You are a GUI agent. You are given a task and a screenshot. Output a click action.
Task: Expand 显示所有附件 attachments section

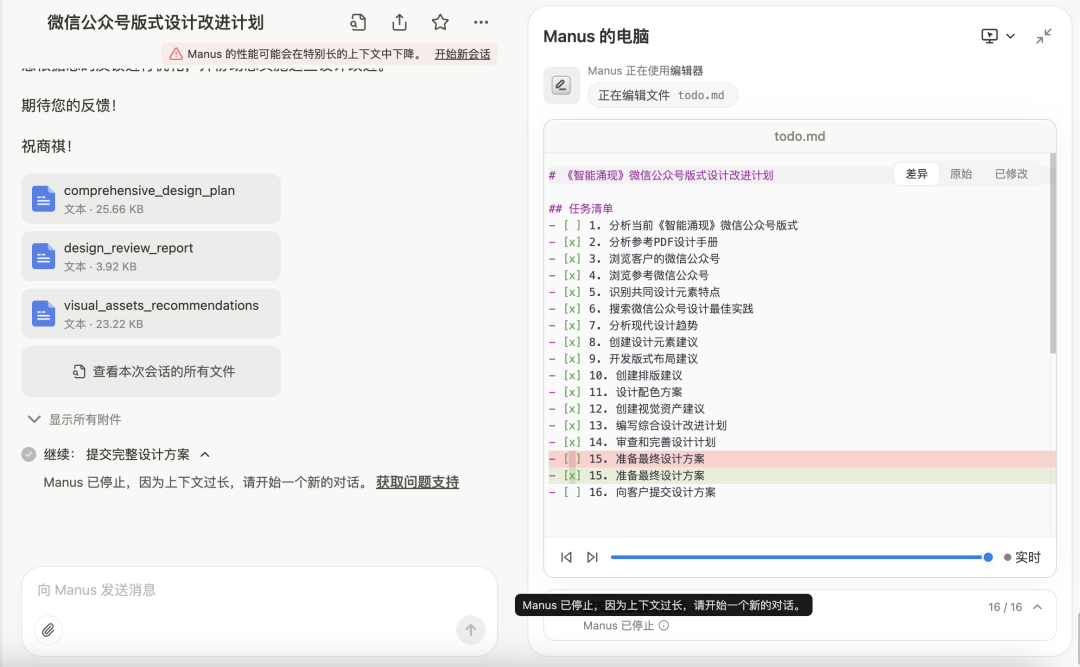[x=74, y=419]
